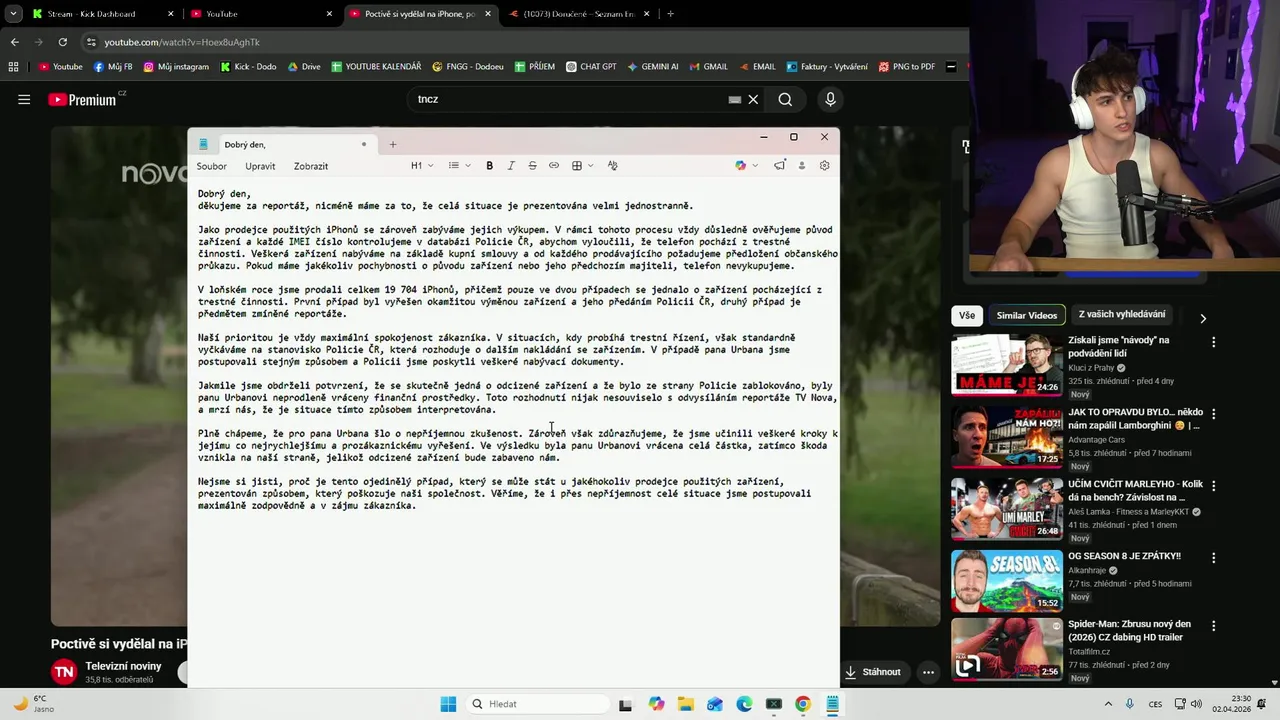
Task: Open the volume control in system tray
Action: pyautogui.click(x=1198, y=704)
